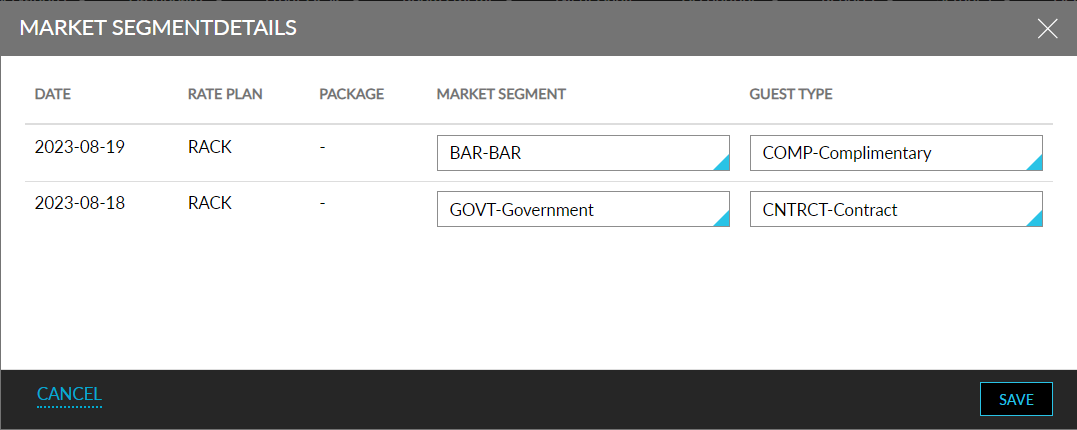Save the market segment details
This screenshot has width=1077, height=430.
coord(1016,399)
